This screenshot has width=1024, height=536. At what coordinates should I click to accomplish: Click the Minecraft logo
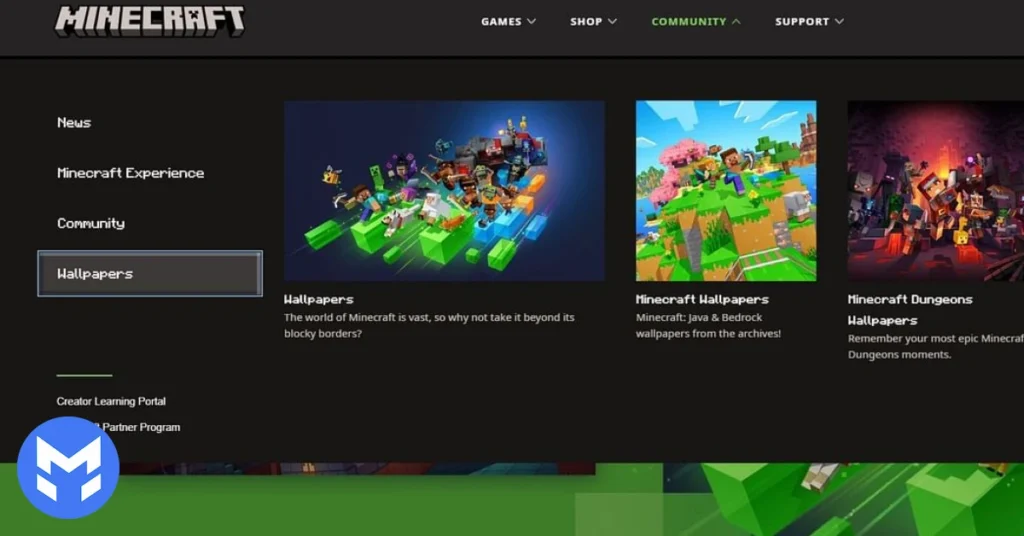click(x=150, y=20)
